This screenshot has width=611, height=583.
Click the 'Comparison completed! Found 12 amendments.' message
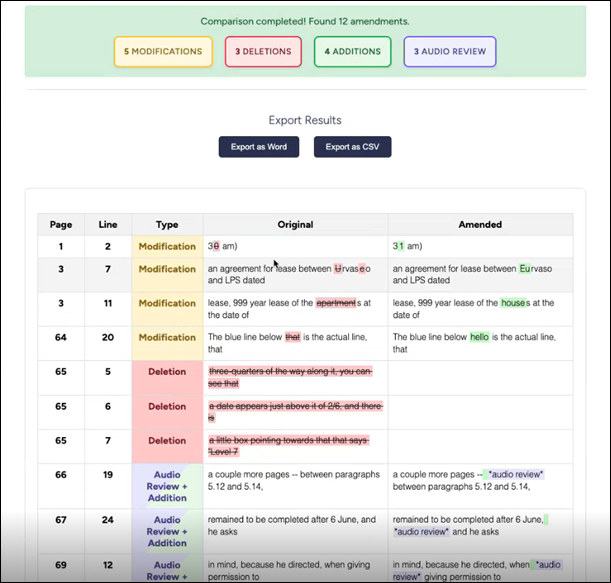pos(305,21)
